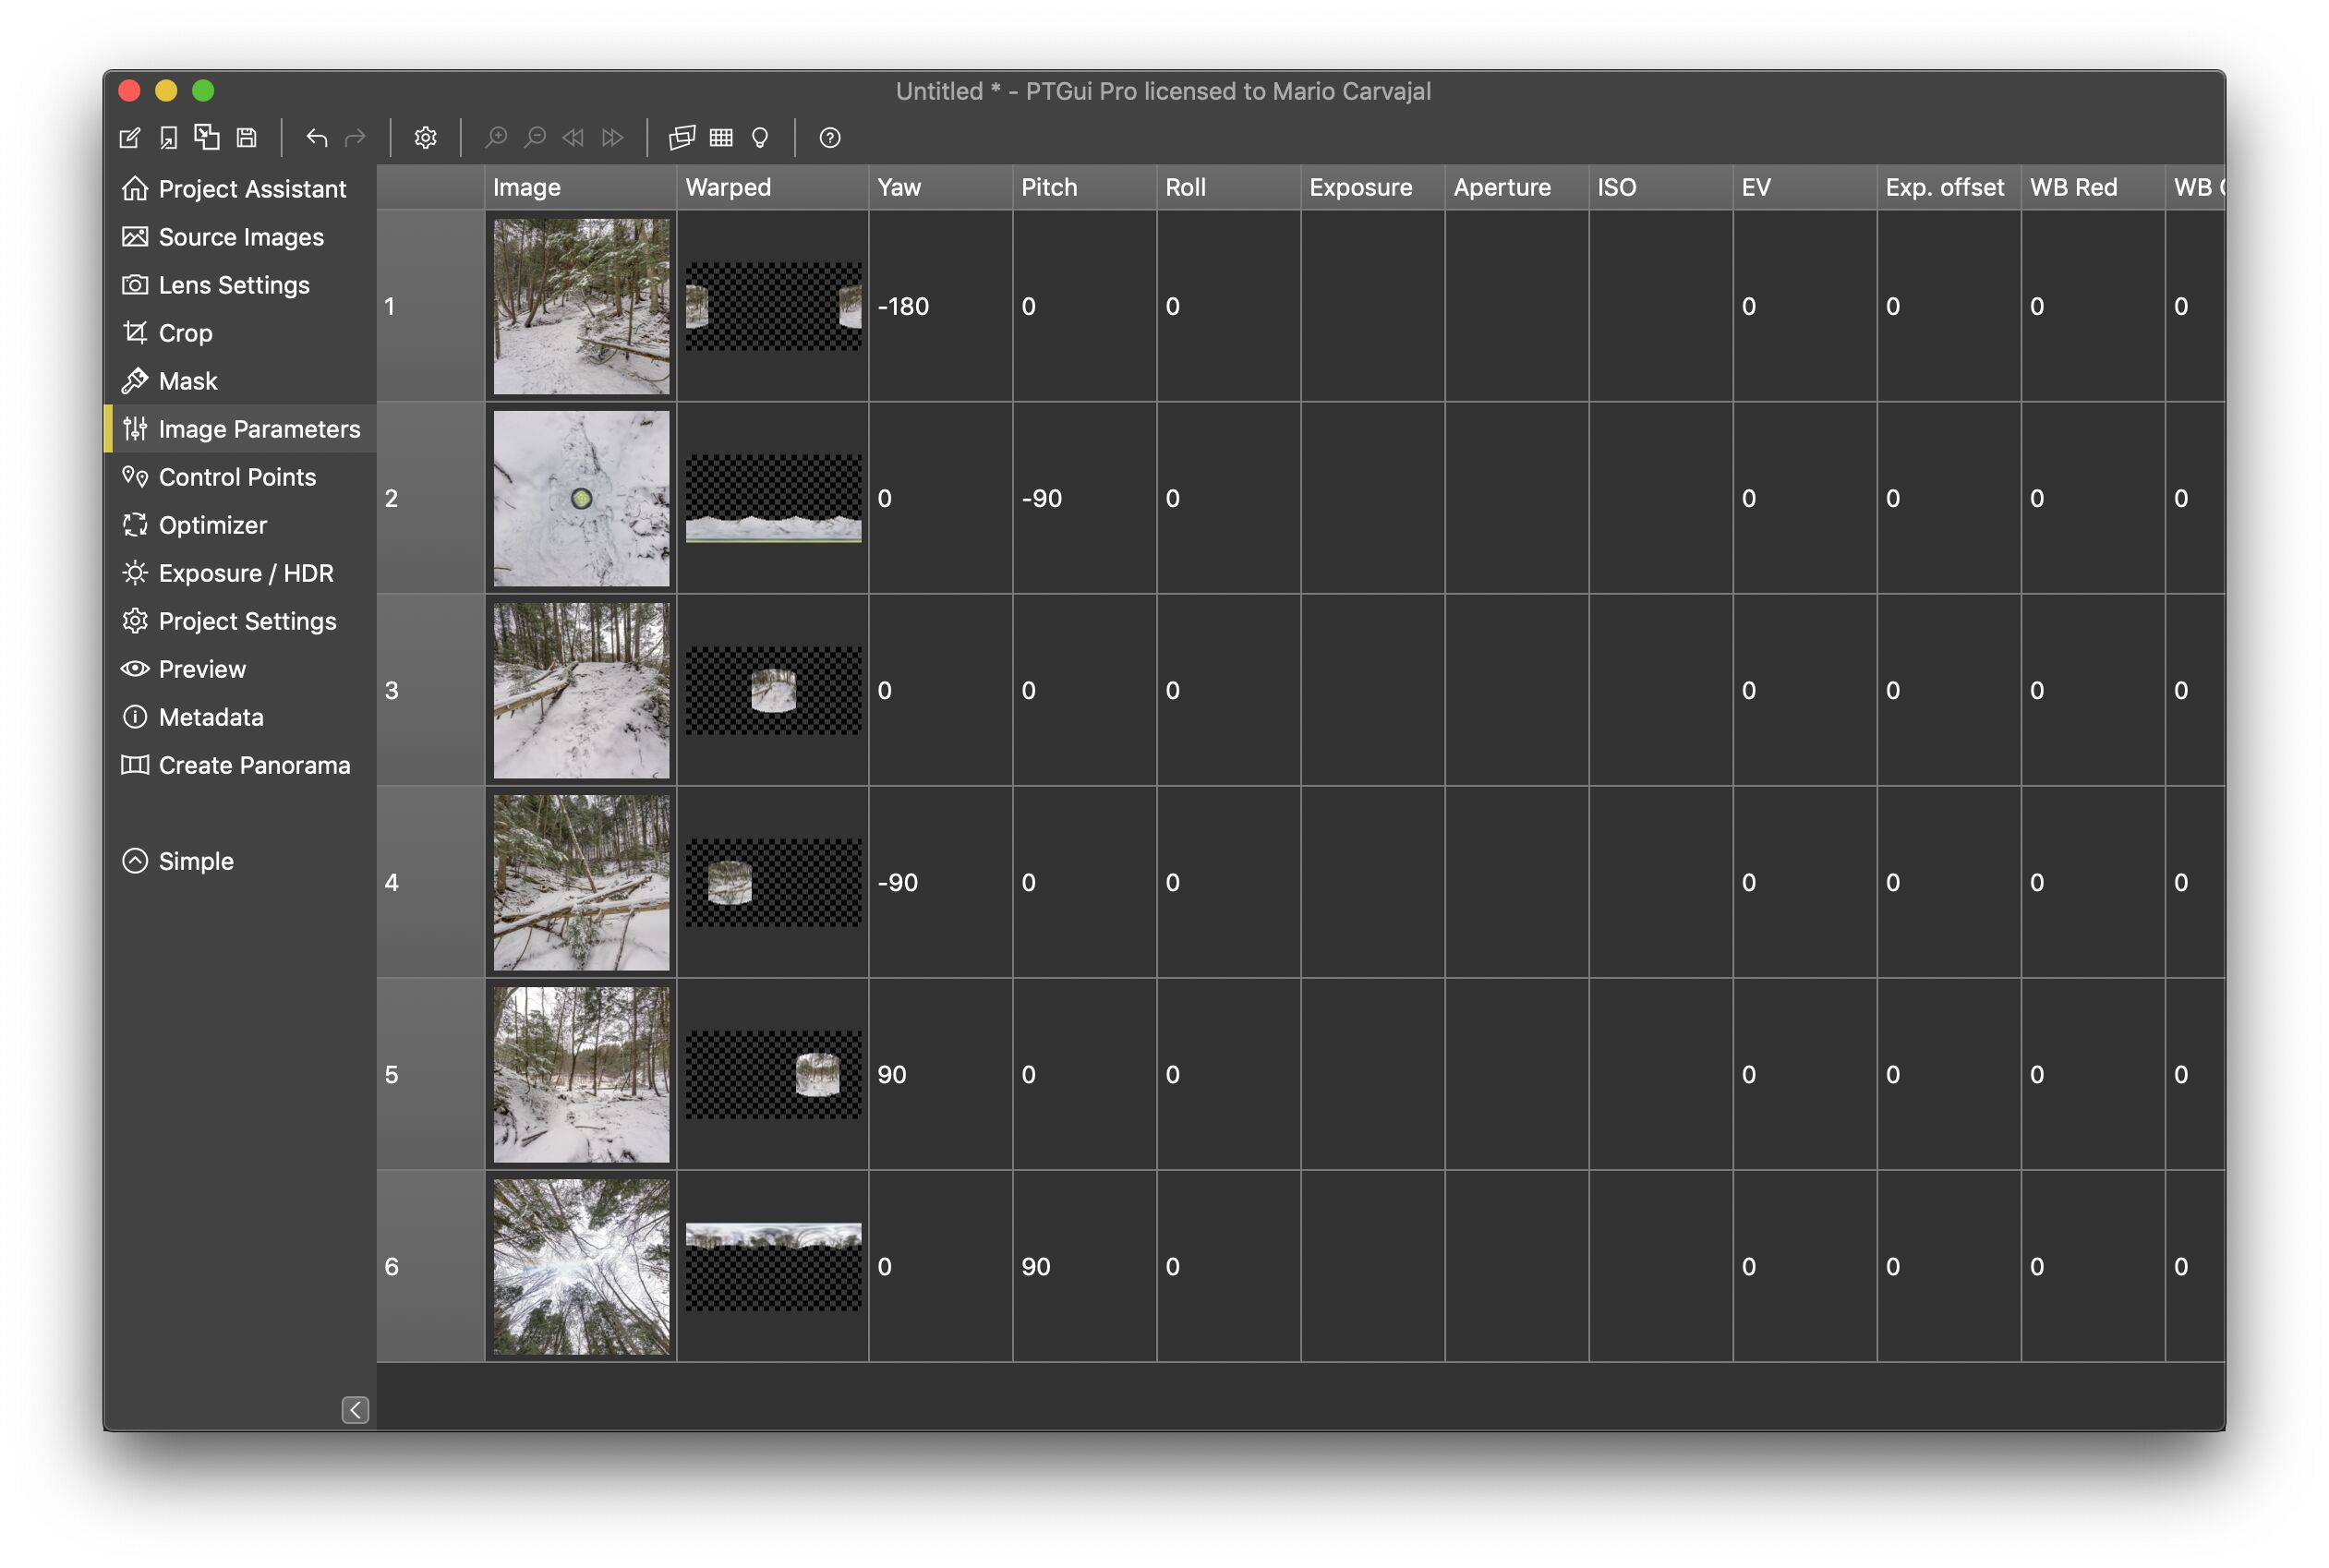Click the Next image double-arrow icon

tap(612, 137)
